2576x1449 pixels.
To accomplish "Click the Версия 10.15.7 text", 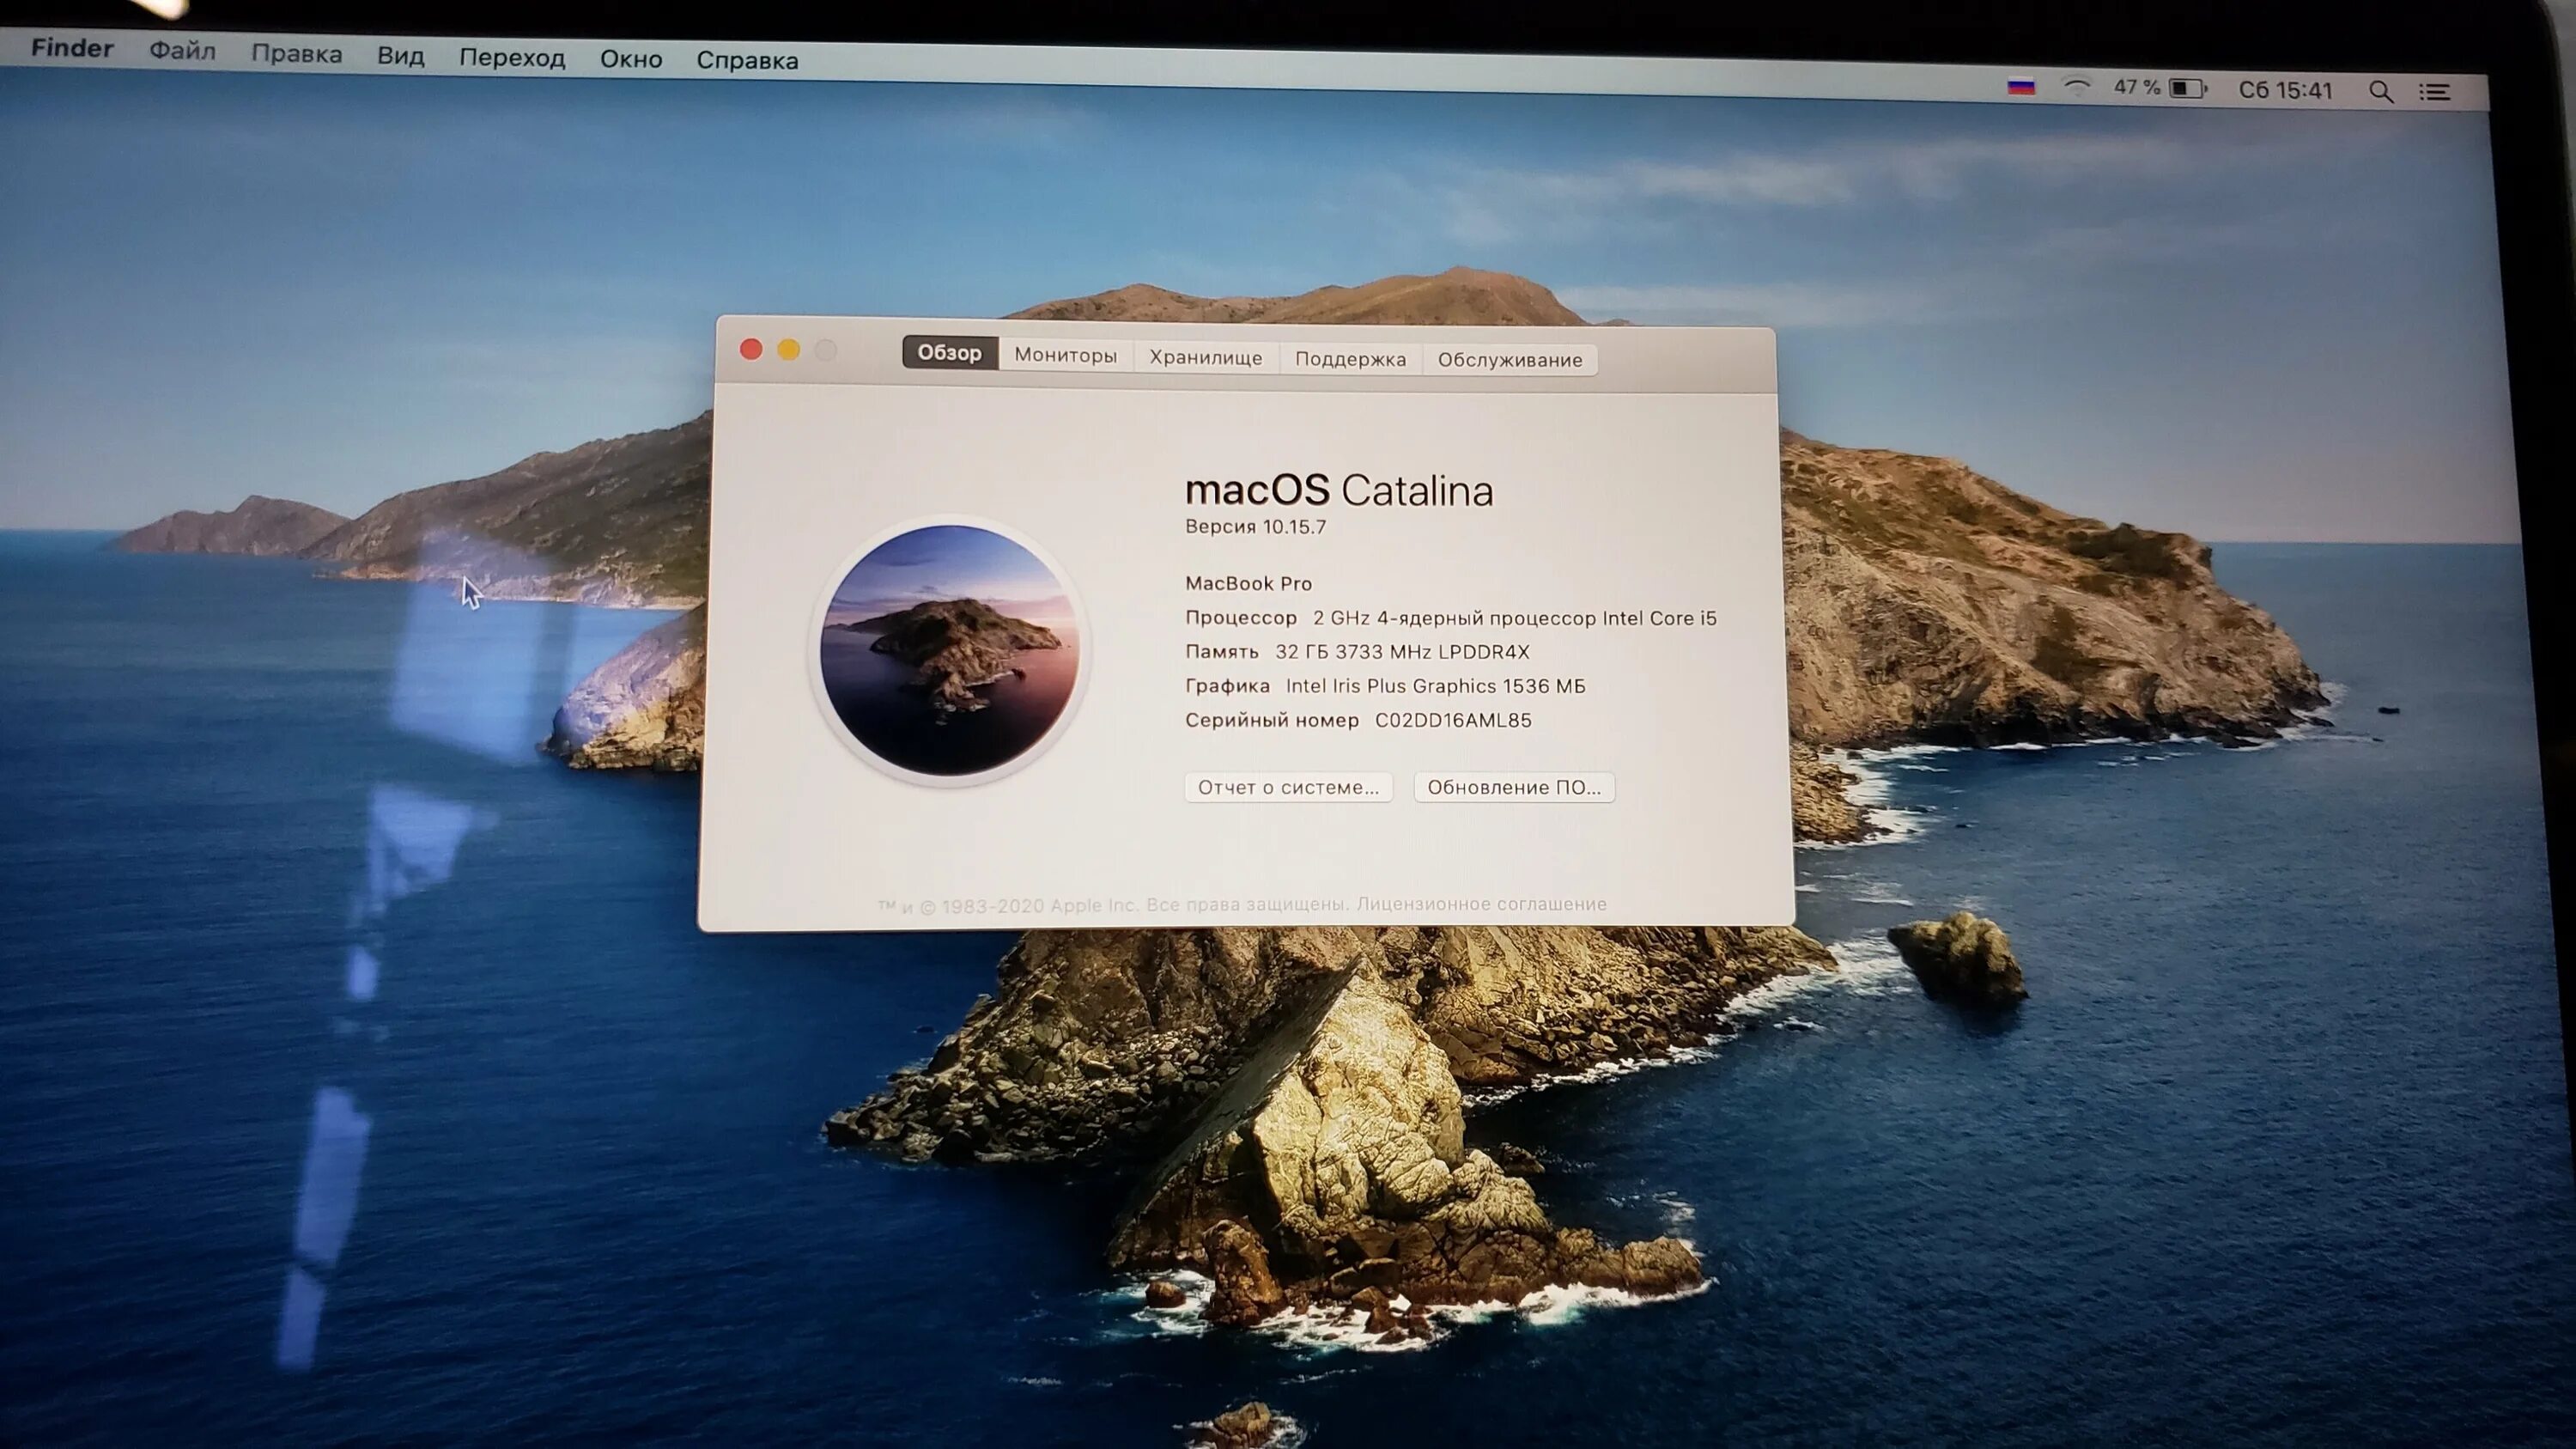I will (1255, 527).
